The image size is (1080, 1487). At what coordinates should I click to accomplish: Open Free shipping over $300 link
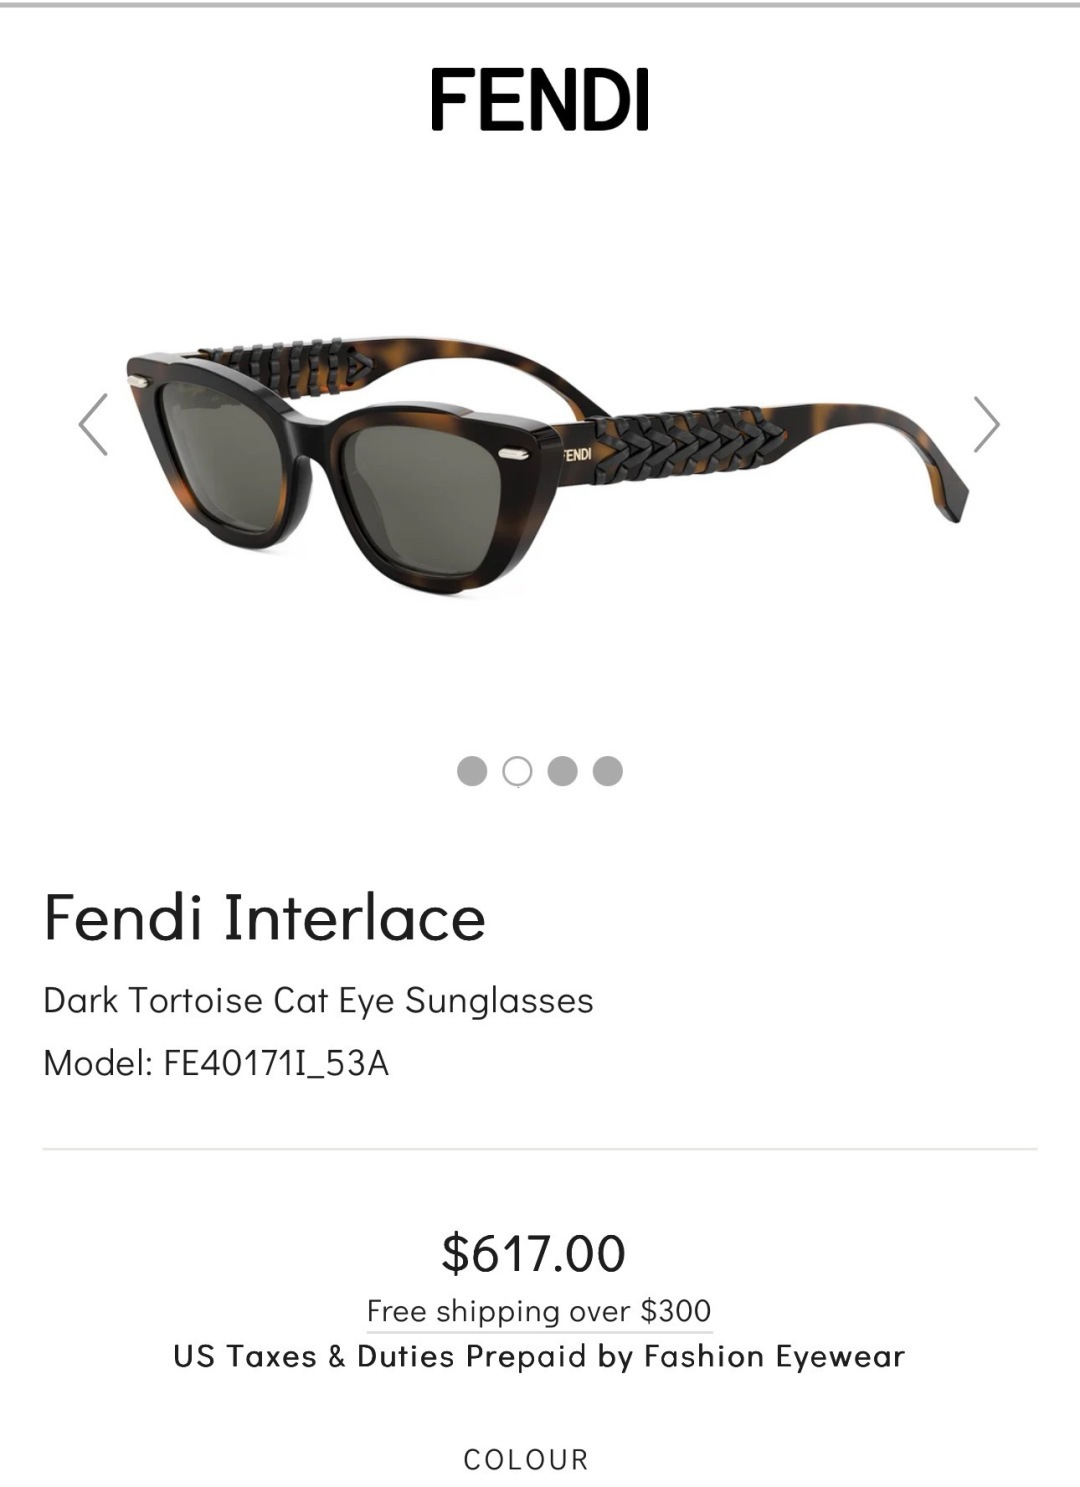(539, 1311)
